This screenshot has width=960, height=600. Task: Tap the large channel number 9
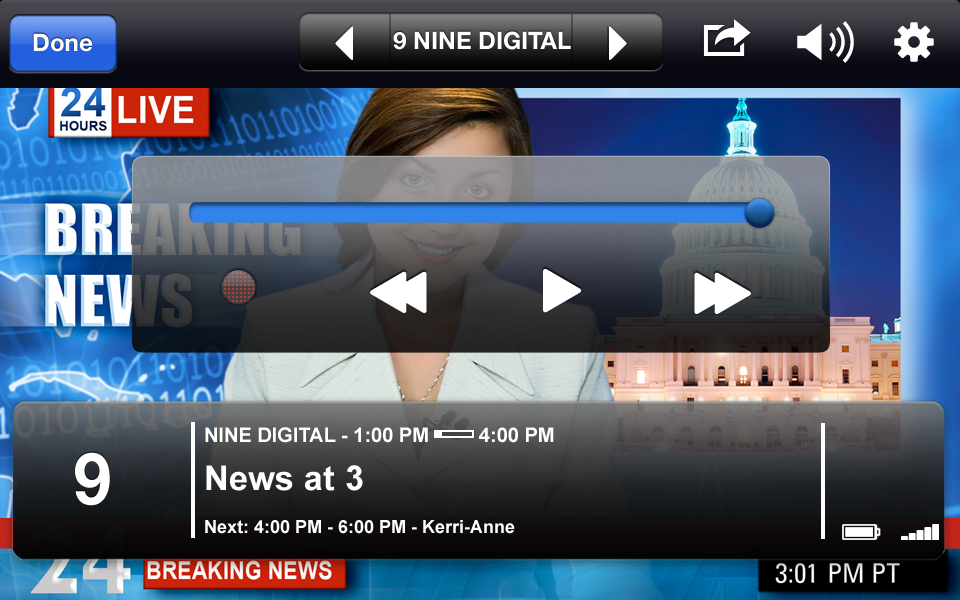point(92,479)
